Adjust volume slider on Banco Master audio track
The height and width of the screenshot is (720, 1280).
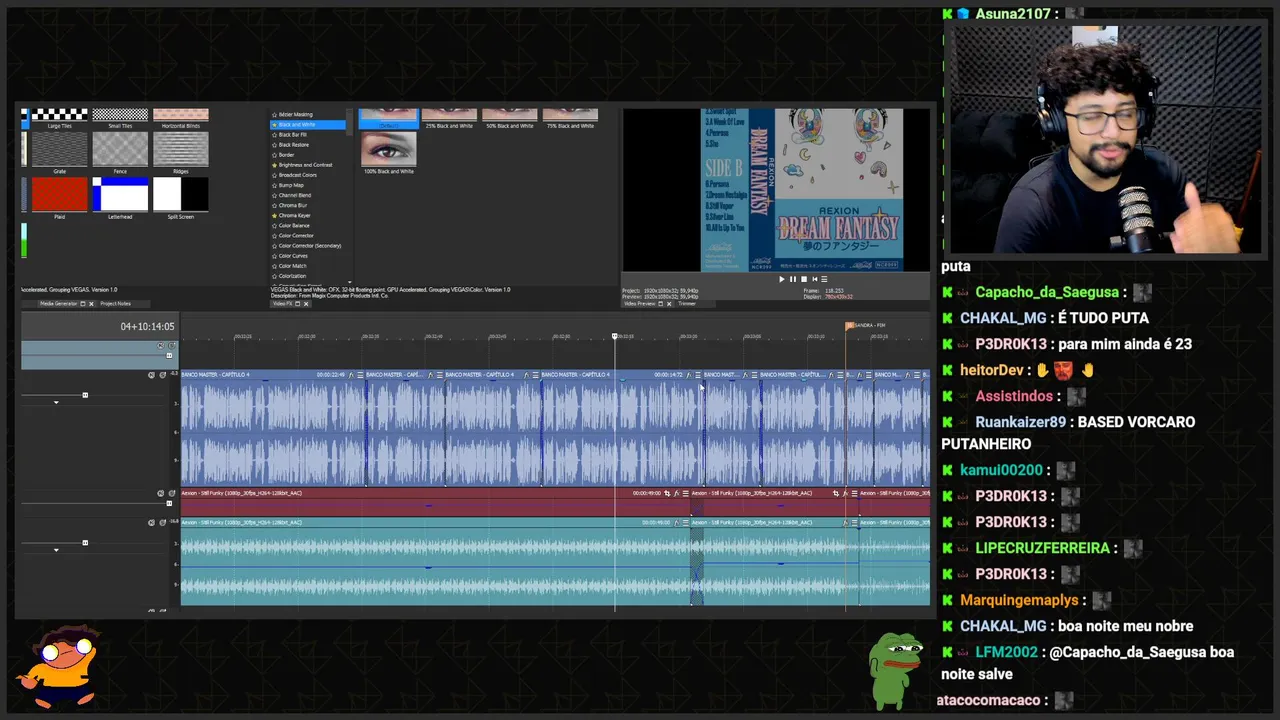pos(85,395)
